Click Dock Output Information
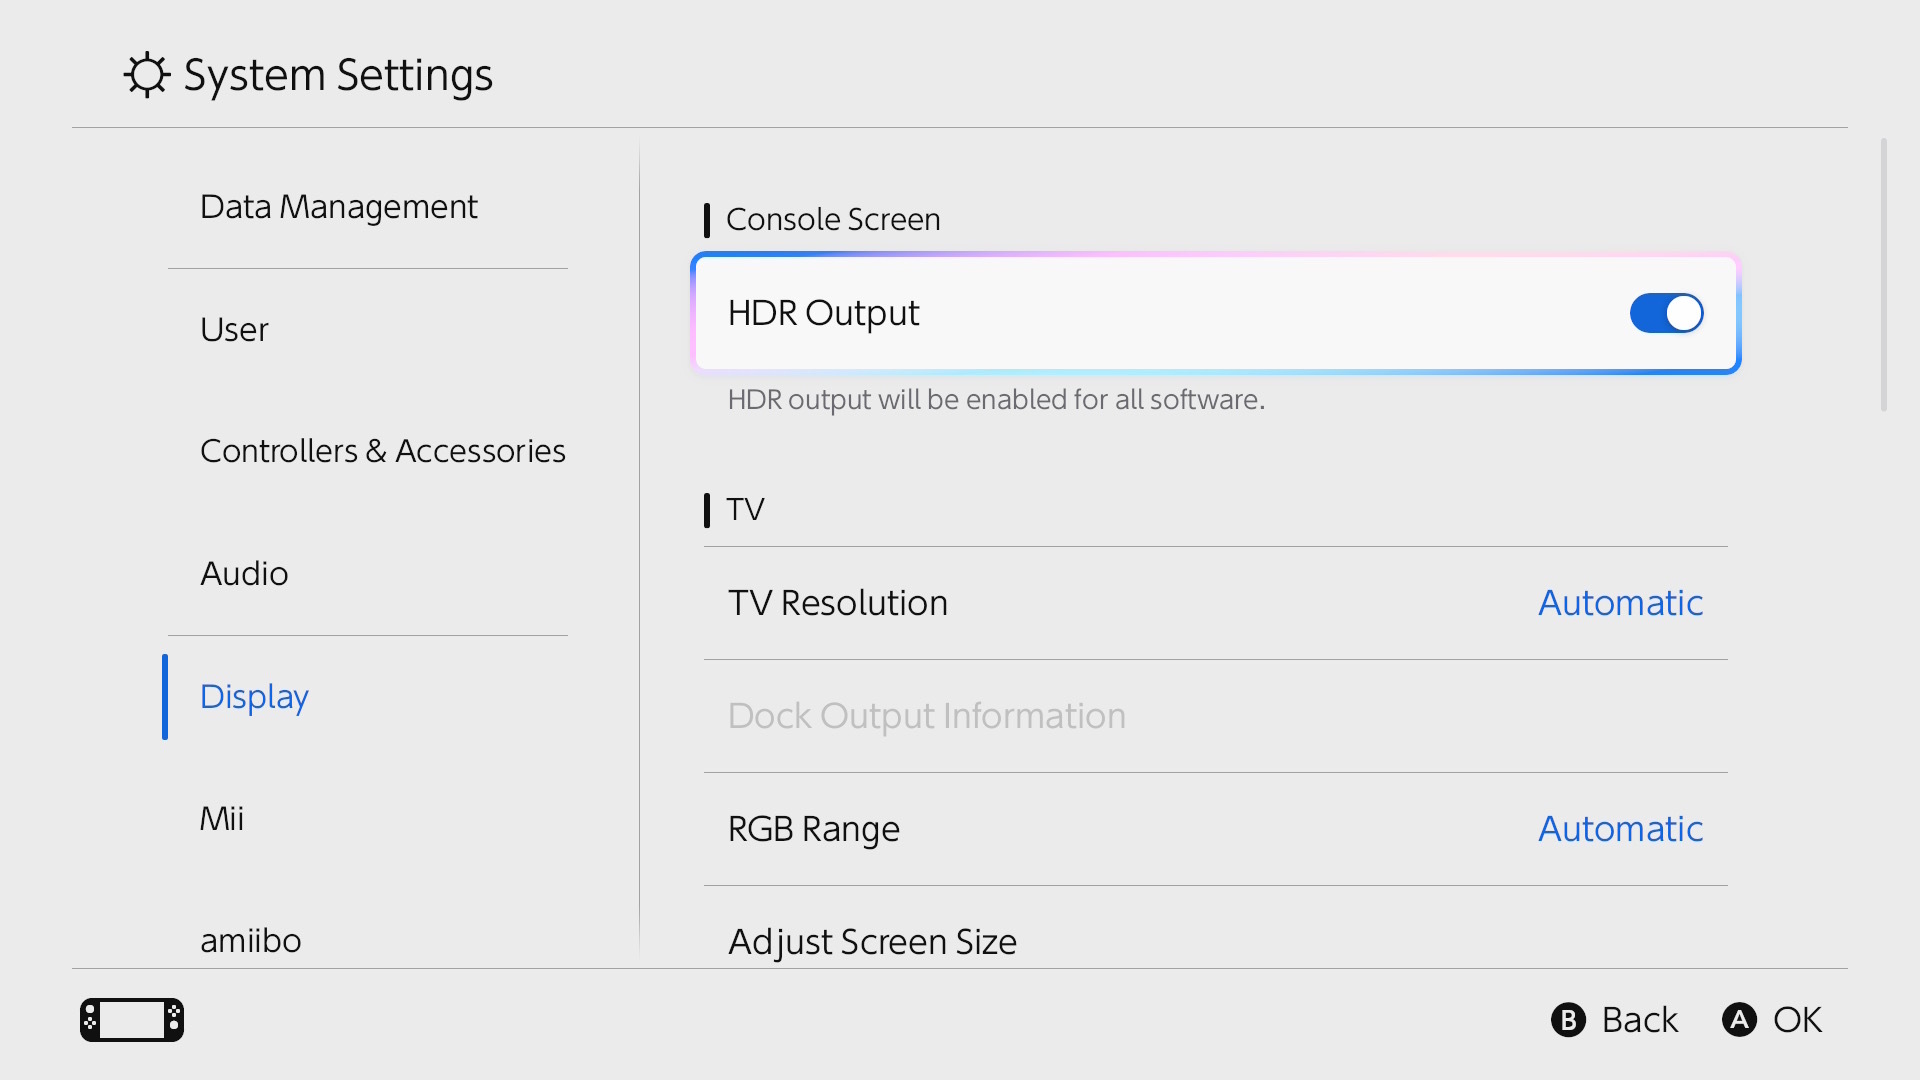 click(926, 716)
